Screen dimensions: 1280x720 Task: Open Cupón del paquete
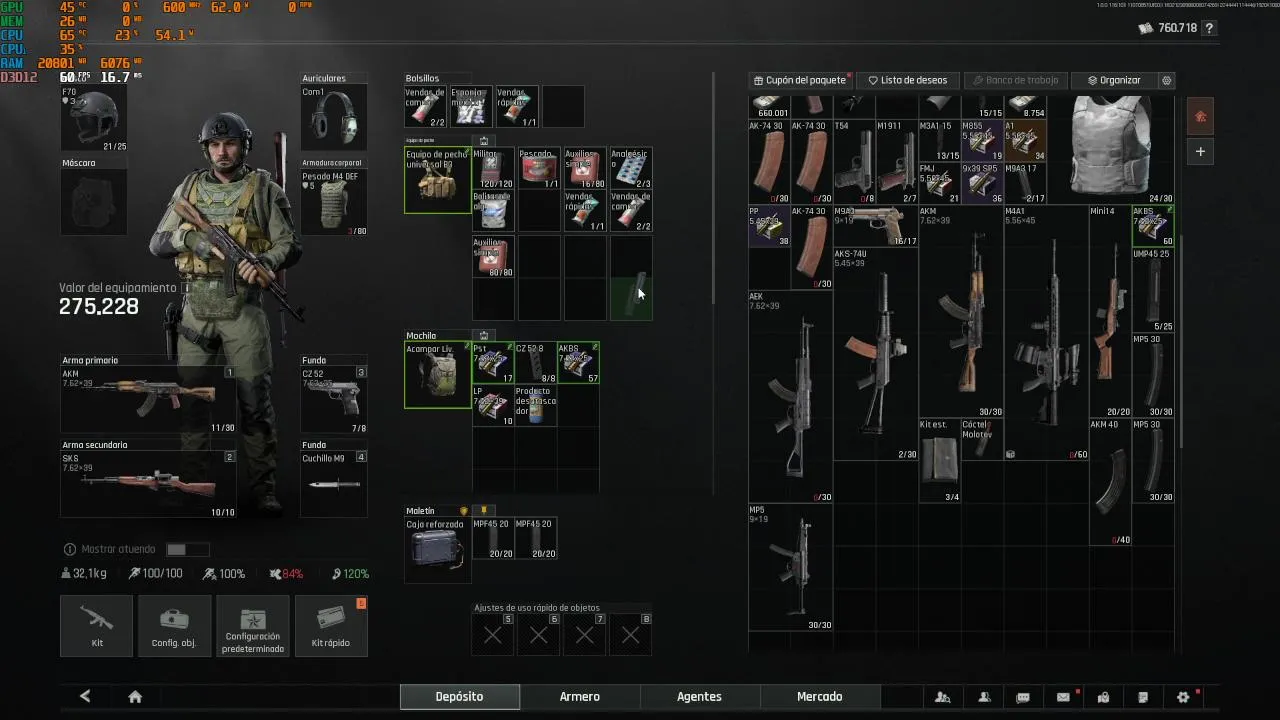[800, 80]
